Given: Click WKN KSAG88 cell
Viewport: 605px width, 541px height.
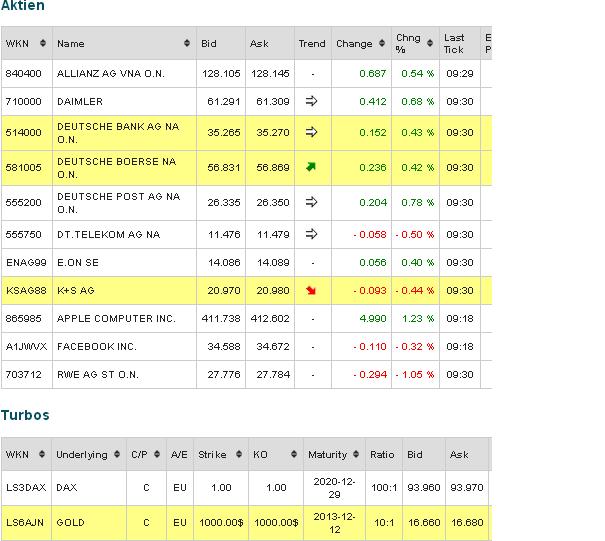Looking at the screenshot, I should [26, 291].
